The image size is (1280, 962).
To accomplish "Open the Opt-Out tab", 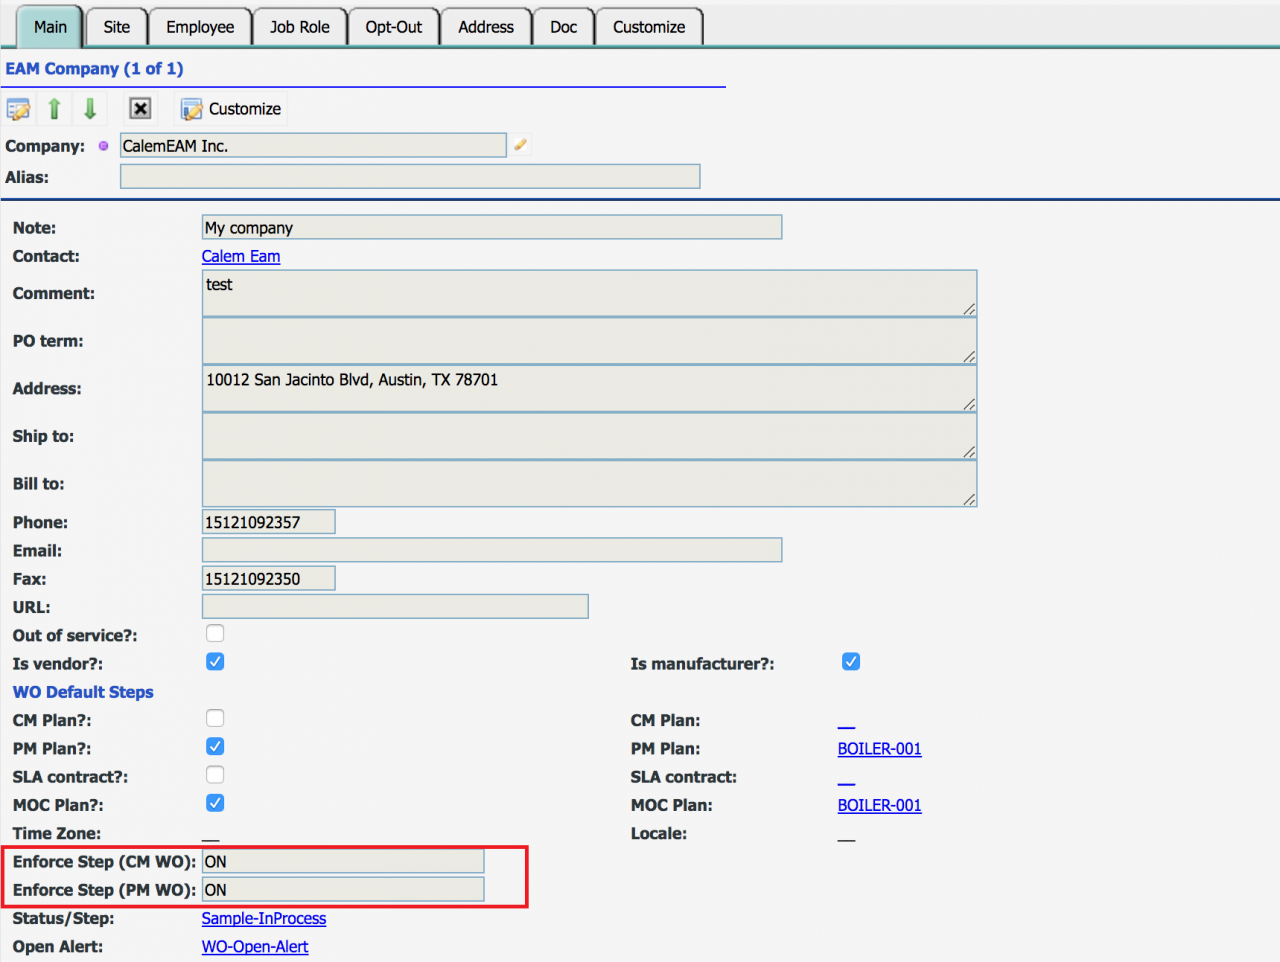I will tap(394, 26).
